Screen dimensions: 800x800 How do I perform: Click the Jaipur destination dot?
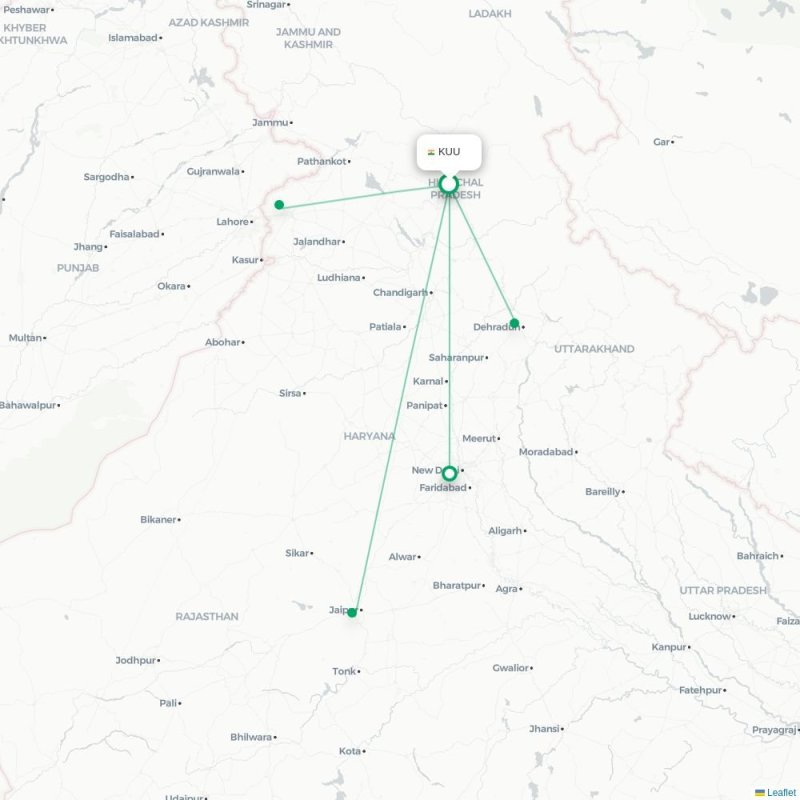pyautogui.click(x=352, y=613)
